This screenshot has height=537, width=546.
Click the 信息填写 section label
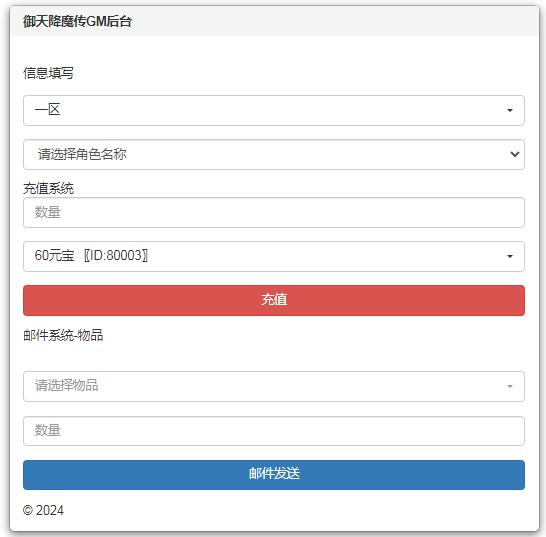[x=48, y=73]
